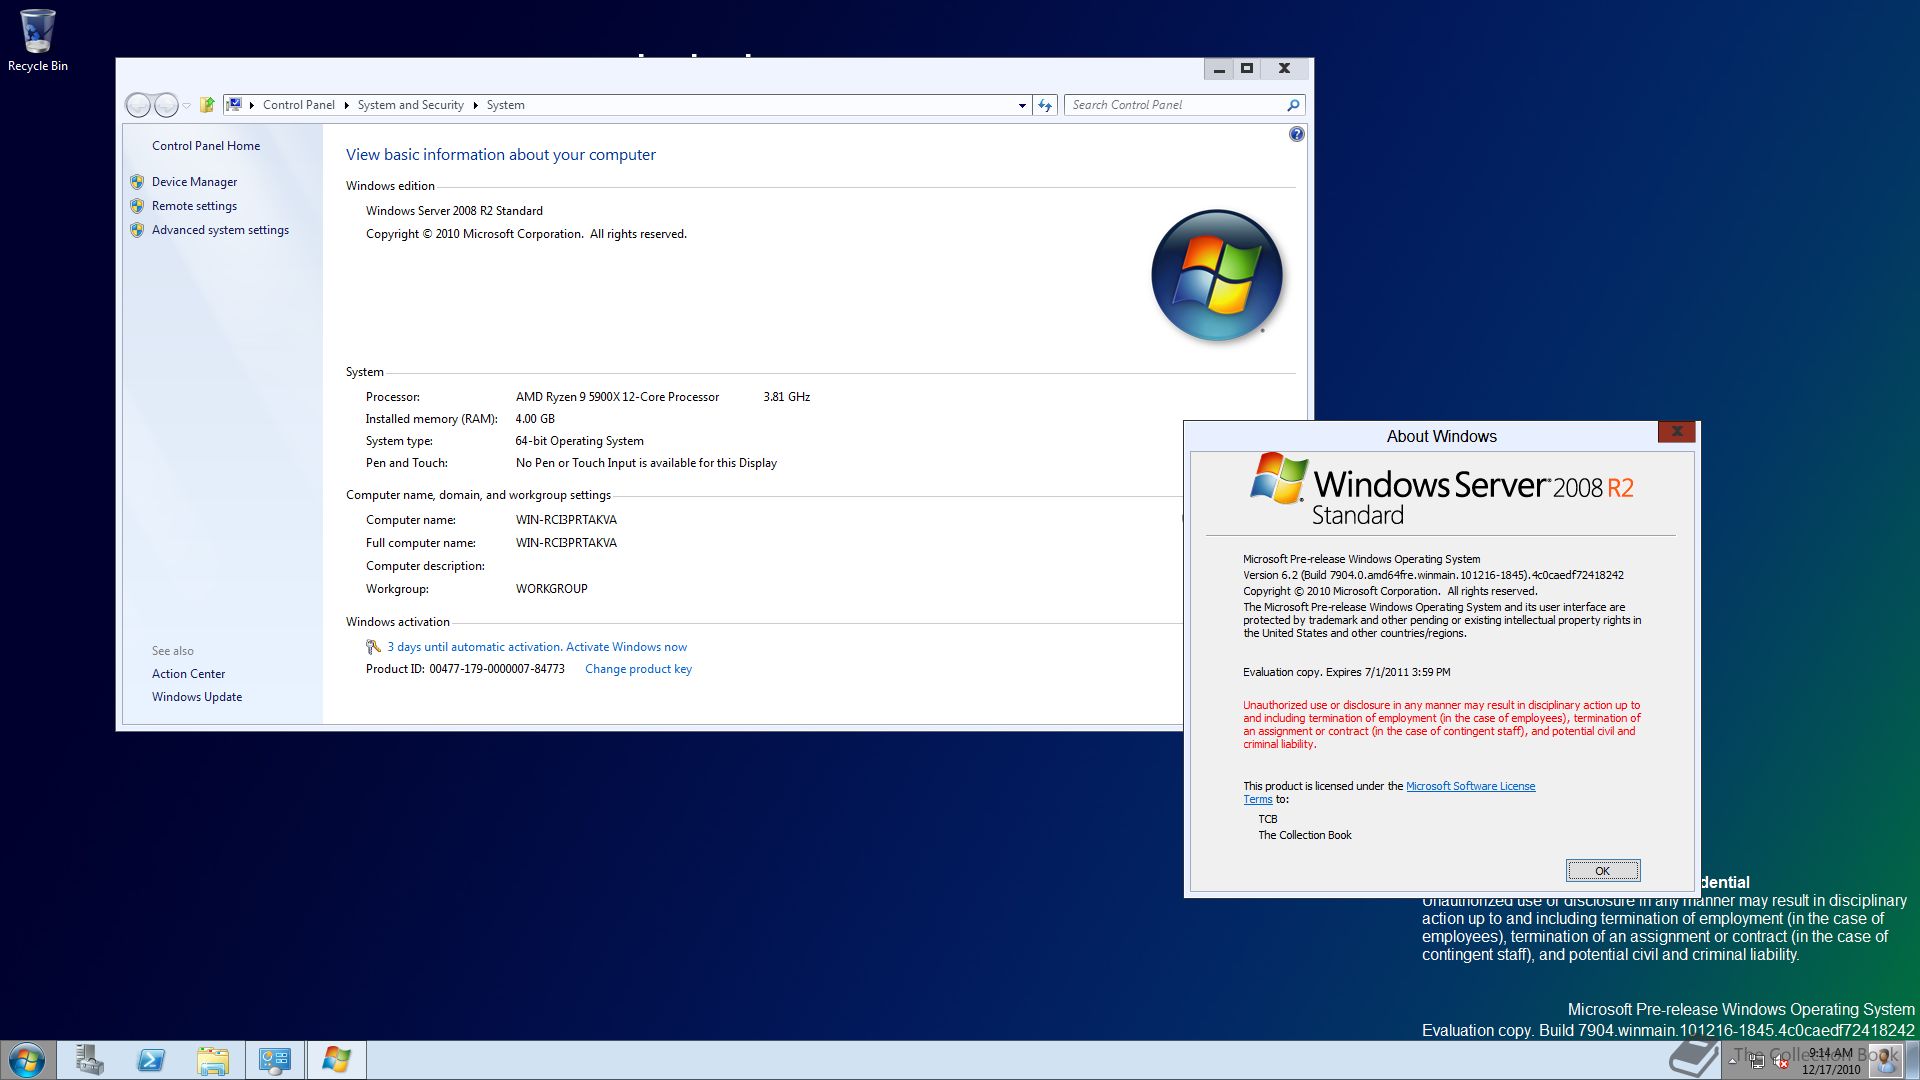Click shield icon beside Advanced system settings

click(x=137, y=230)
